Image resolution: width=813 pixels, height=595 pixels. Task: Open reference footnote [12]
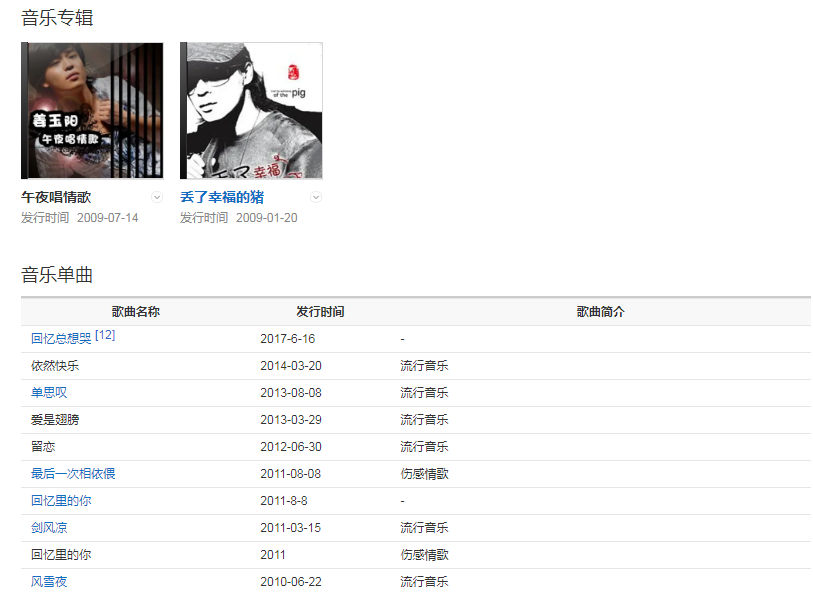(x=105, y=335)
